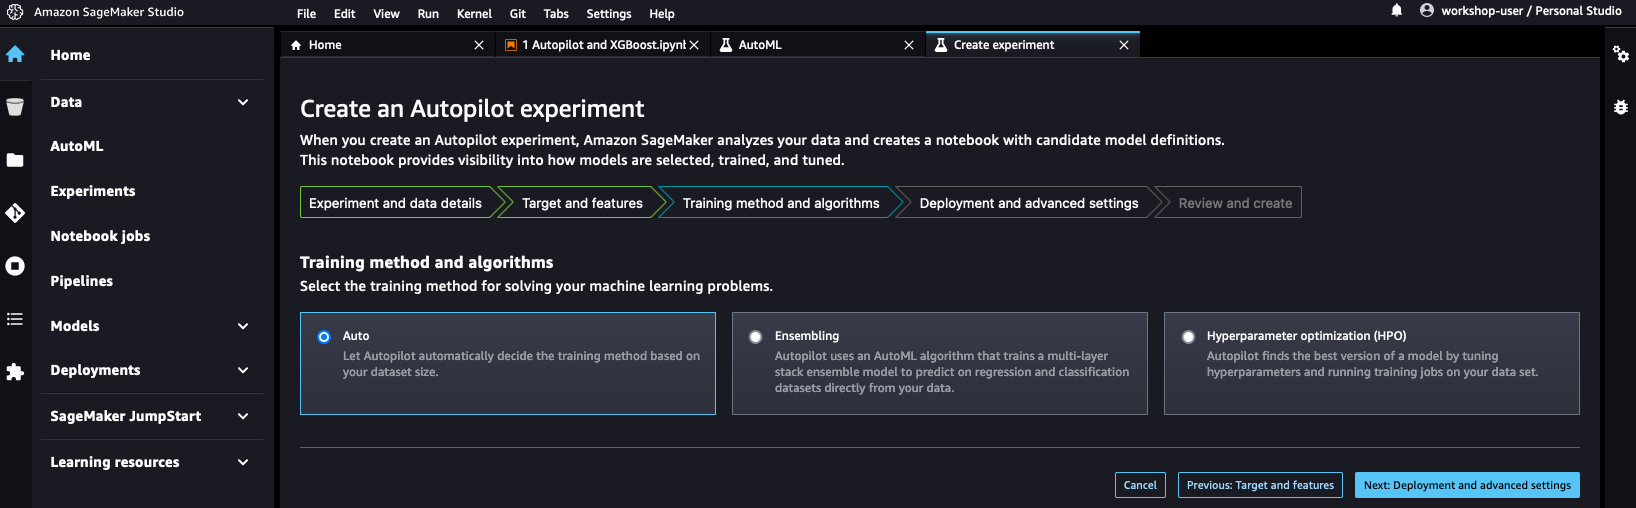
Task: Expand the Data section chevron
Action: pos(243,102)
